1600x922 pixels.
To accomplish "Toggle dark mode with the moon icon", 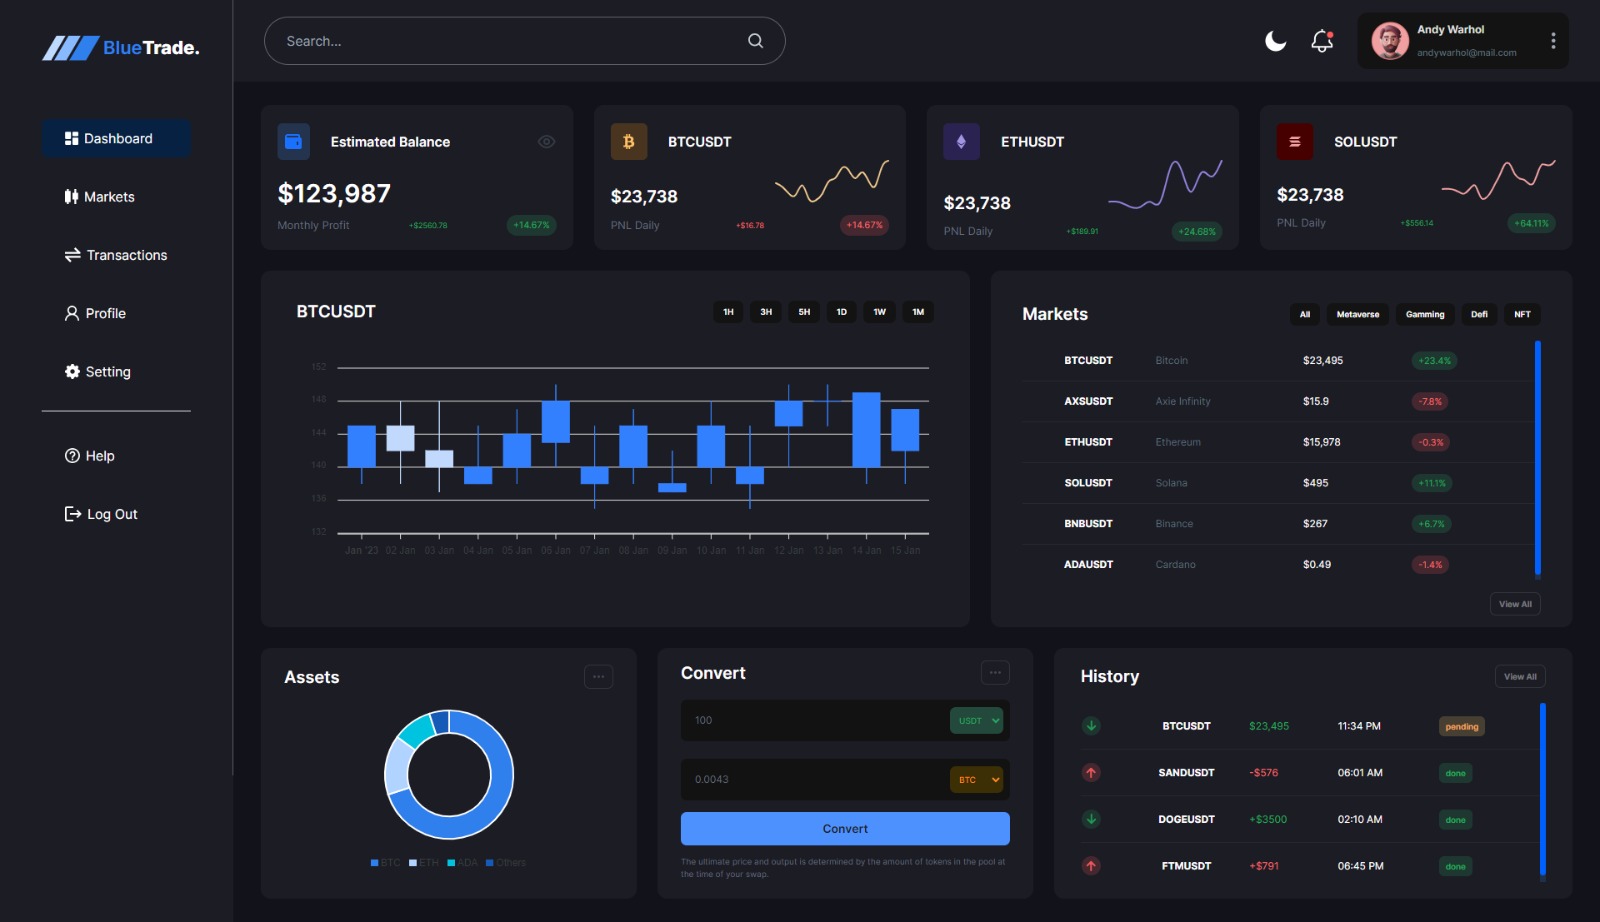I will click(x=1274, y=41).
